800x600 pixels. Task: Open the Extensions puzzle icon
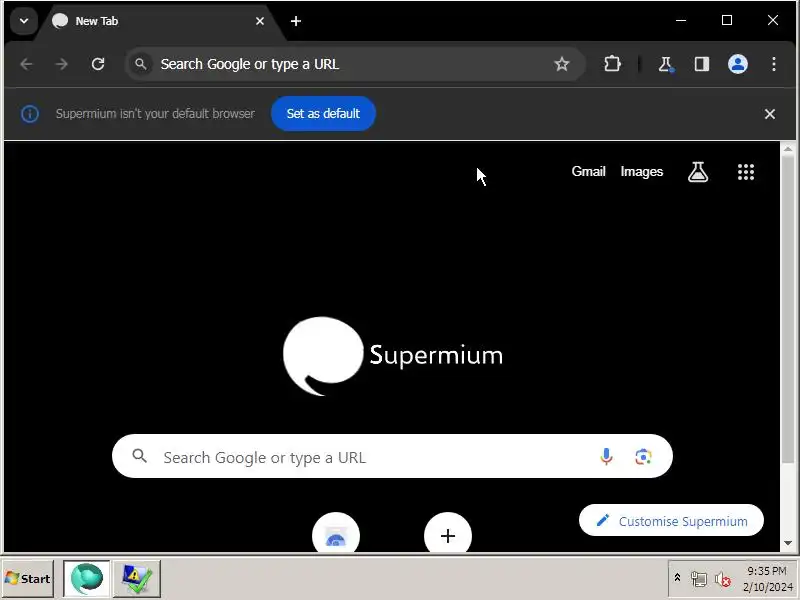click(612, 64)
